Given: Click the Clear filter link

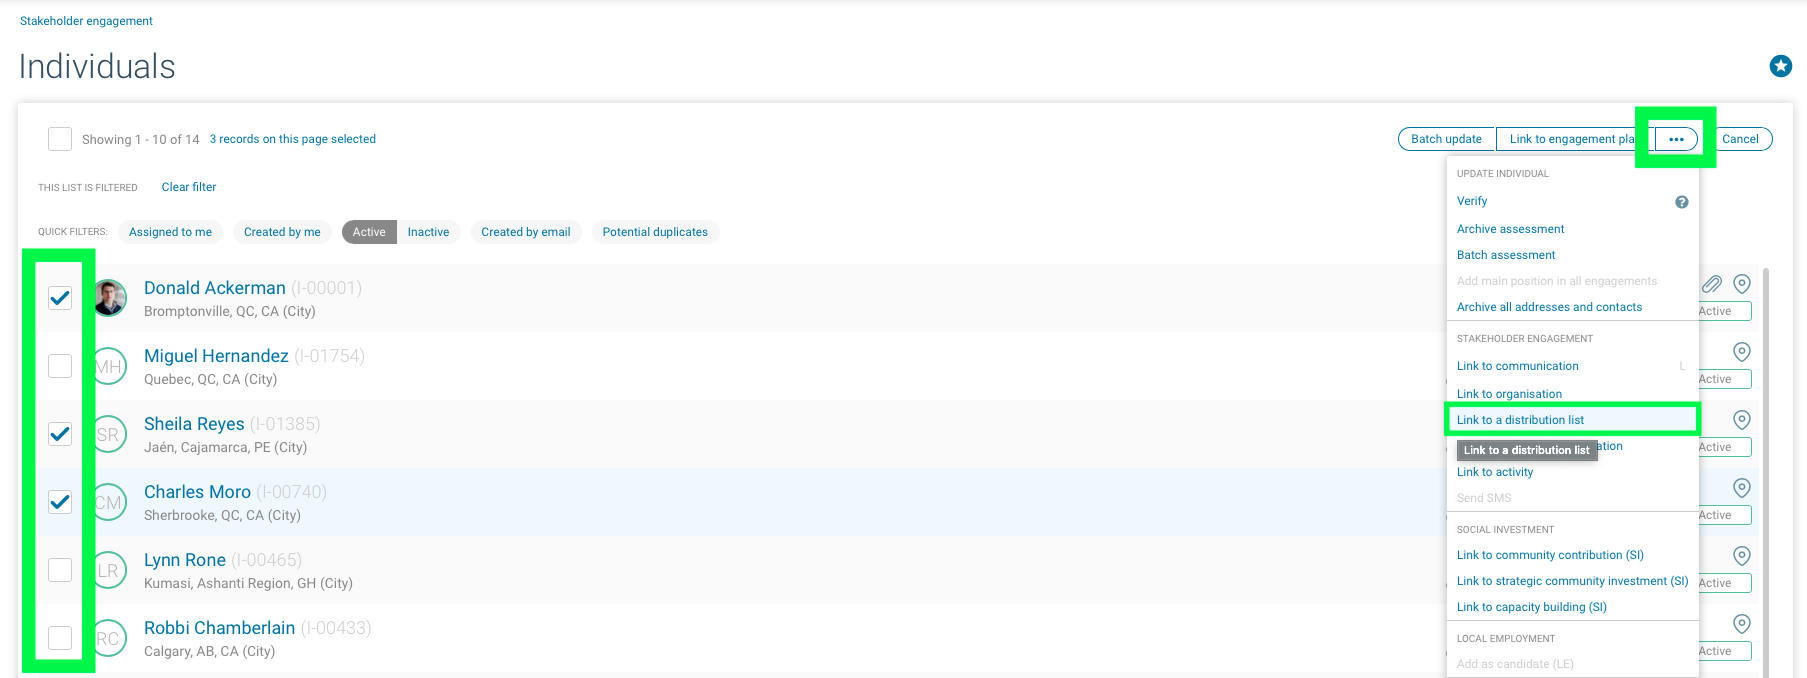Looking at the screenshot, I should 189,187.
